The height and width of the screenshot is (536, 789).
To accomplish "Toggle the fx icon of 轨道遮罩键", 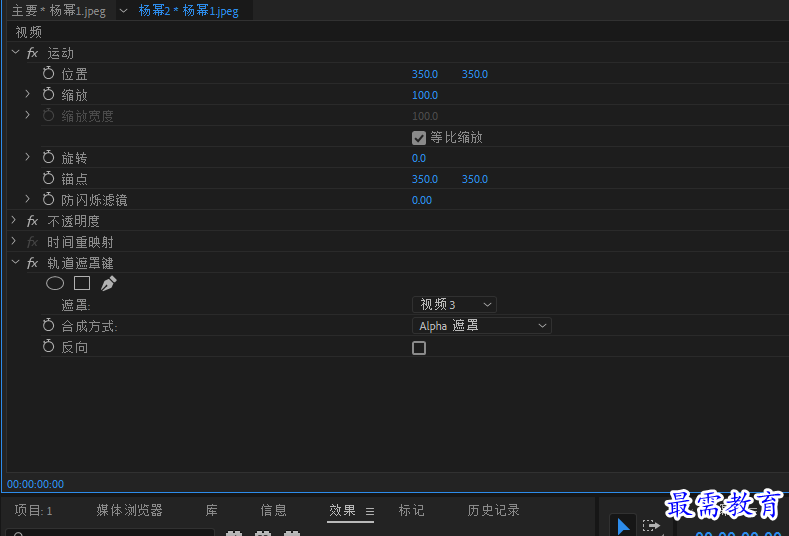I will [x=32, y=263].
